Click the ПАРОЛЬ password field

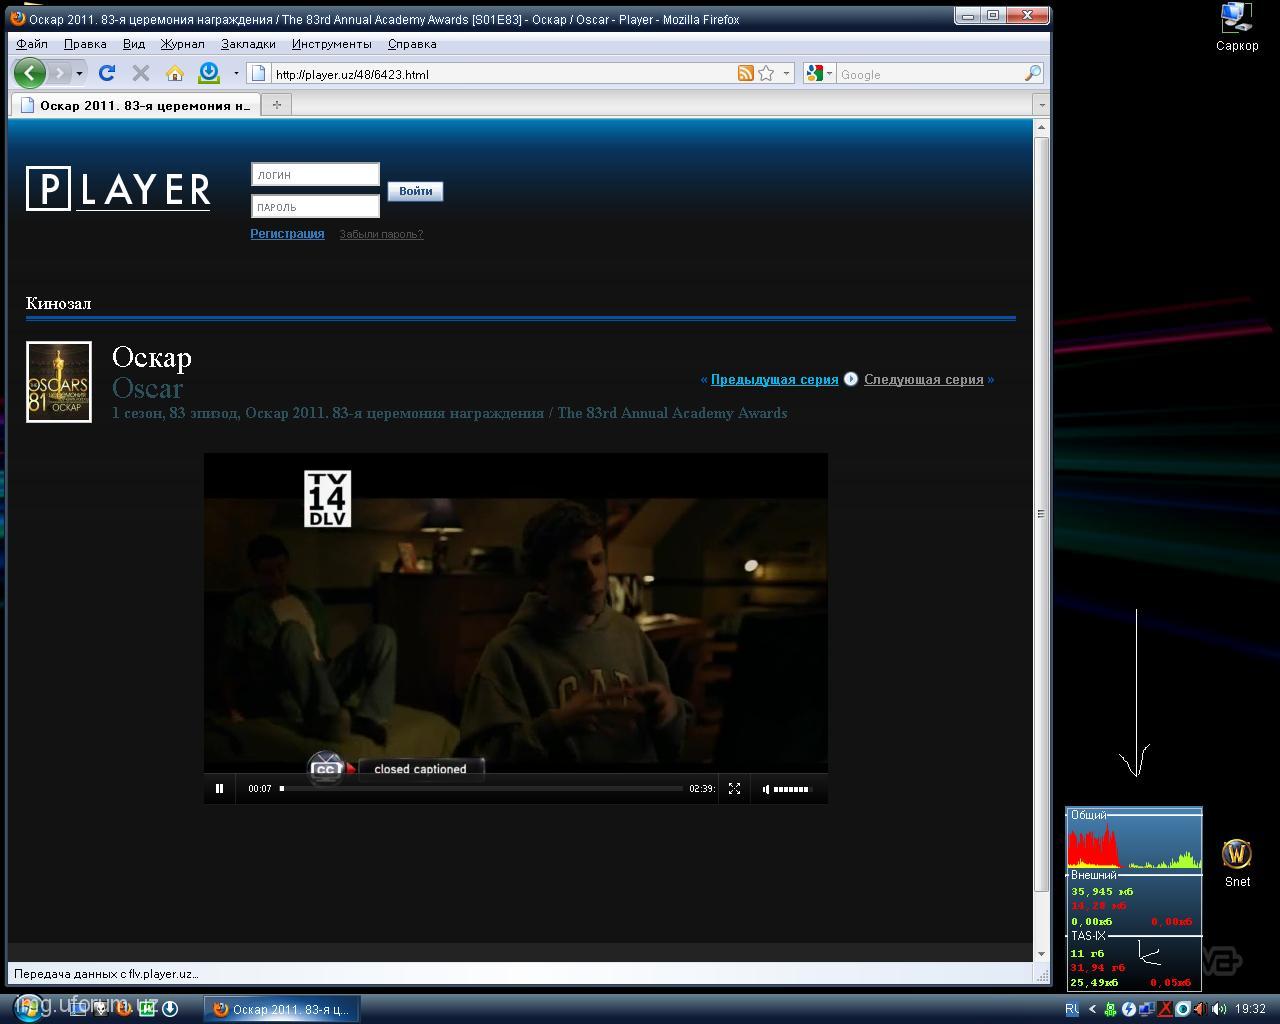315,206
